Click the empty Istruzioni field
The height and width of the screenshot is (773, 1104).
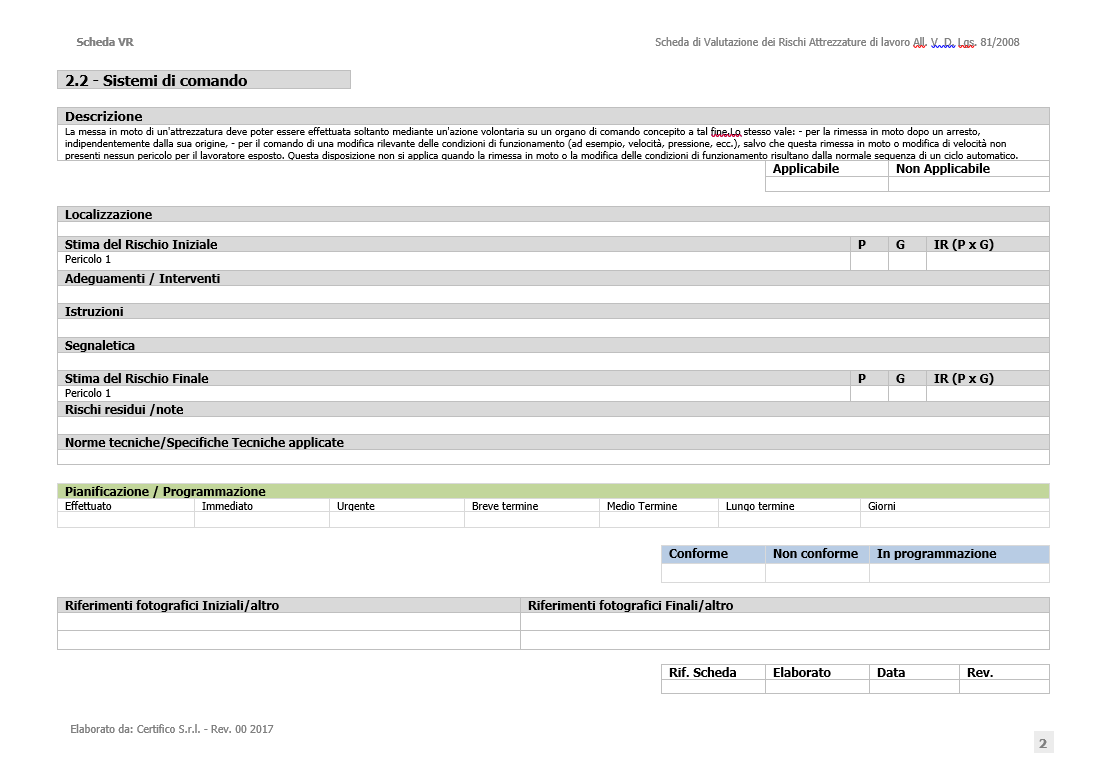(553, 328)
